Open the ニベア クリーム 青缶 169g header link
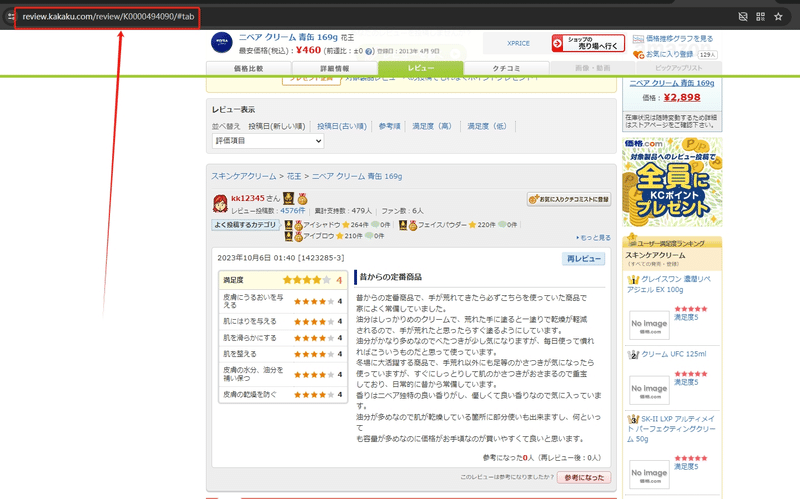This screenshot has width=800, height=499. [288, 37]
